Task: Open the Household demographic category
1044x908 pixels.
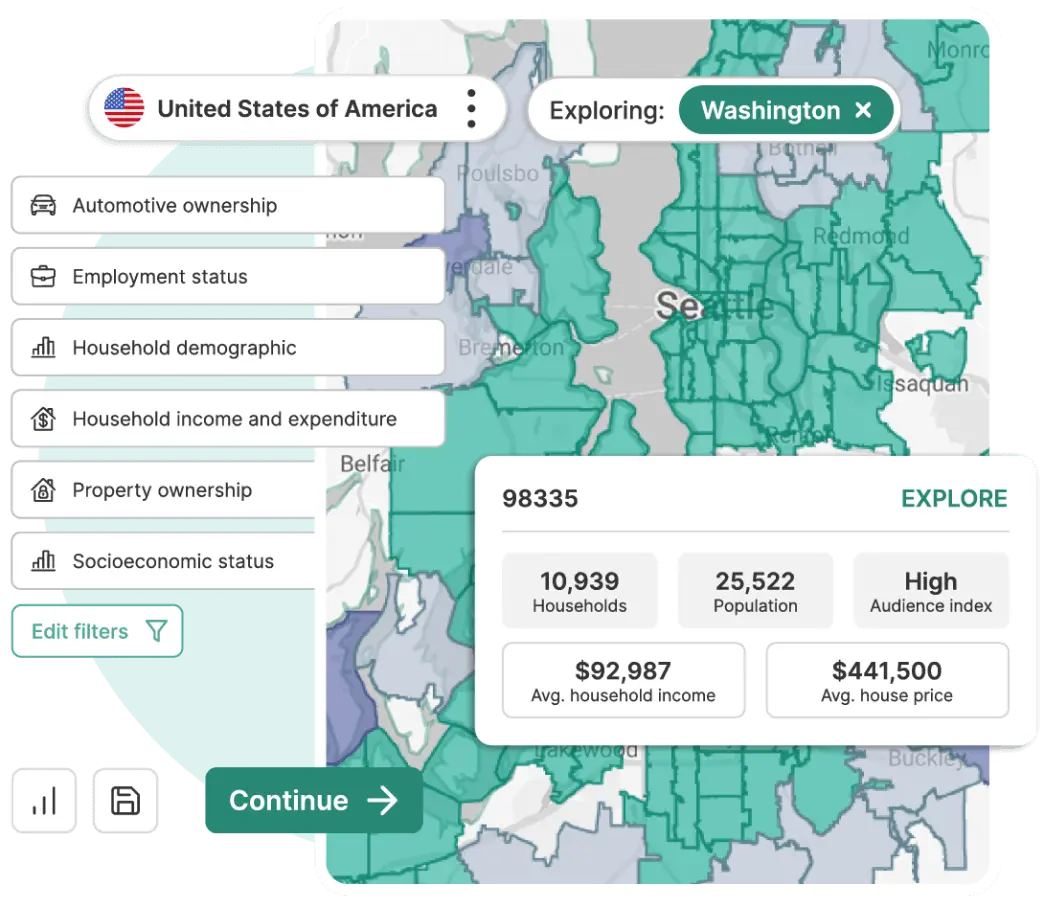Action: coord(228,347)
